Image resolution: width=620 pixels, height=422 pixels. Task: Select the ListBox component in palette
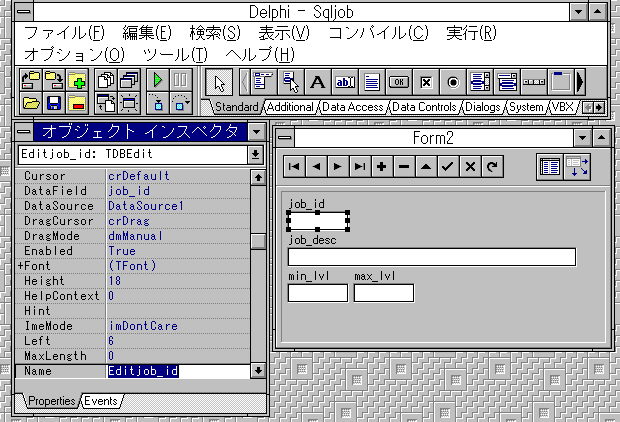480,82
